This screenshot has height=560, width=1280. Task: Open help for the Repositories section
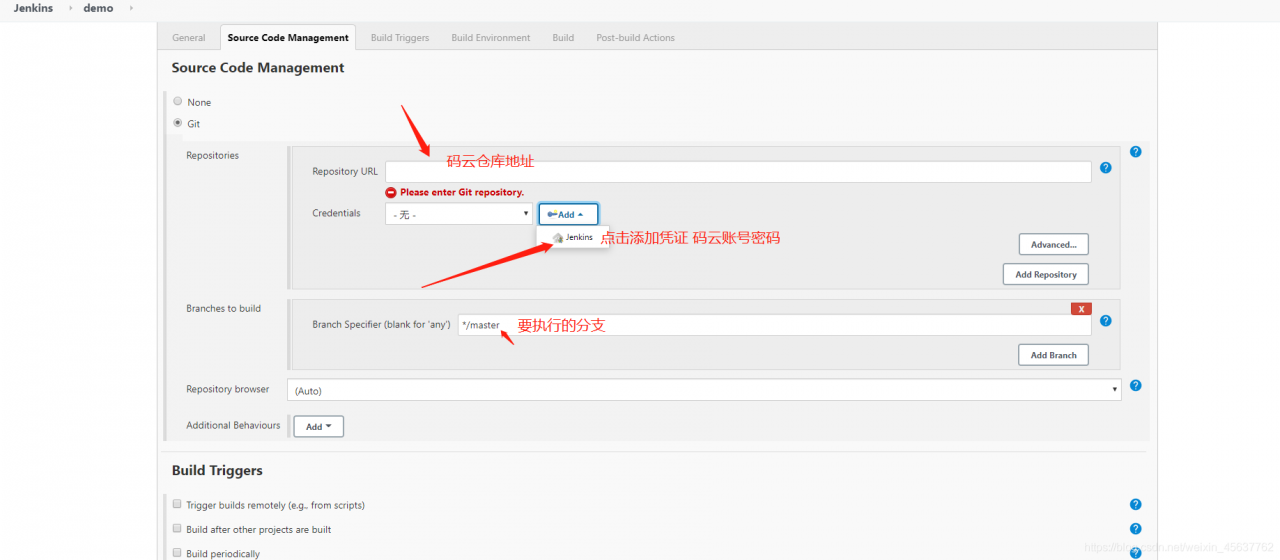pyautogui.click(x=1135, y=152)
